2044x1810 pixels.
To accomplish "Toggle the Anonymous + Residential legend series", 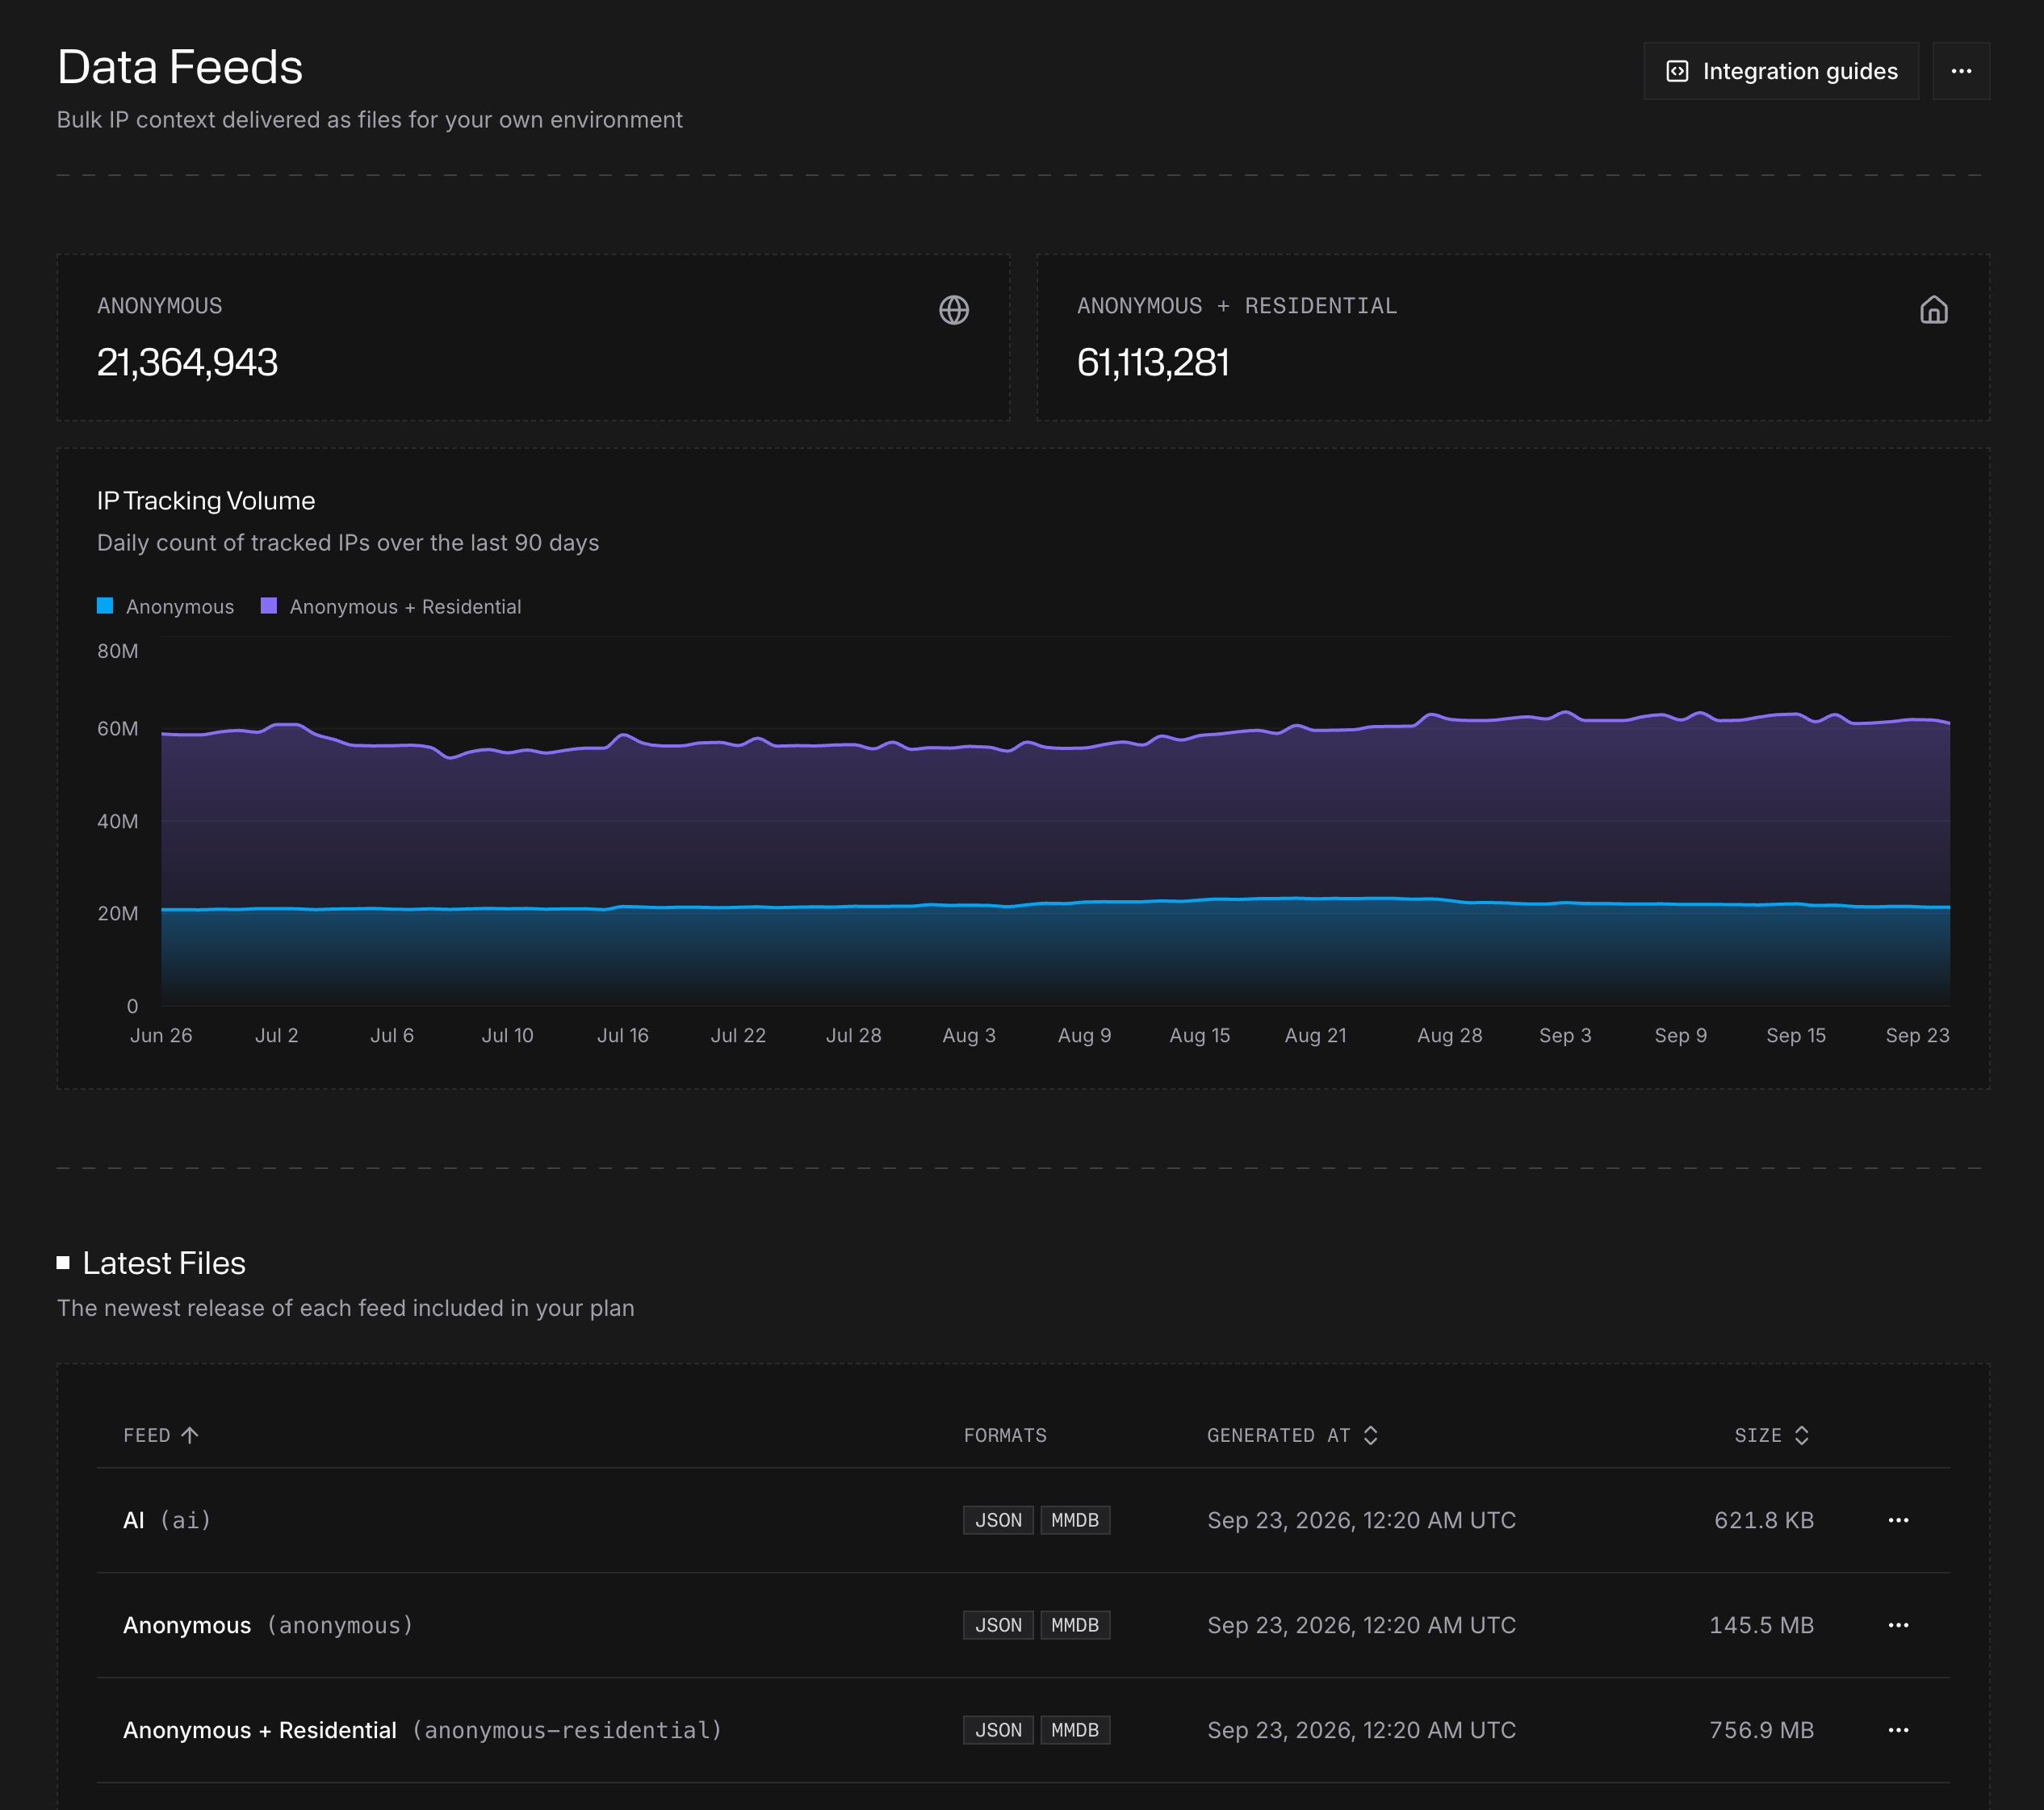I will click(391, 607).
